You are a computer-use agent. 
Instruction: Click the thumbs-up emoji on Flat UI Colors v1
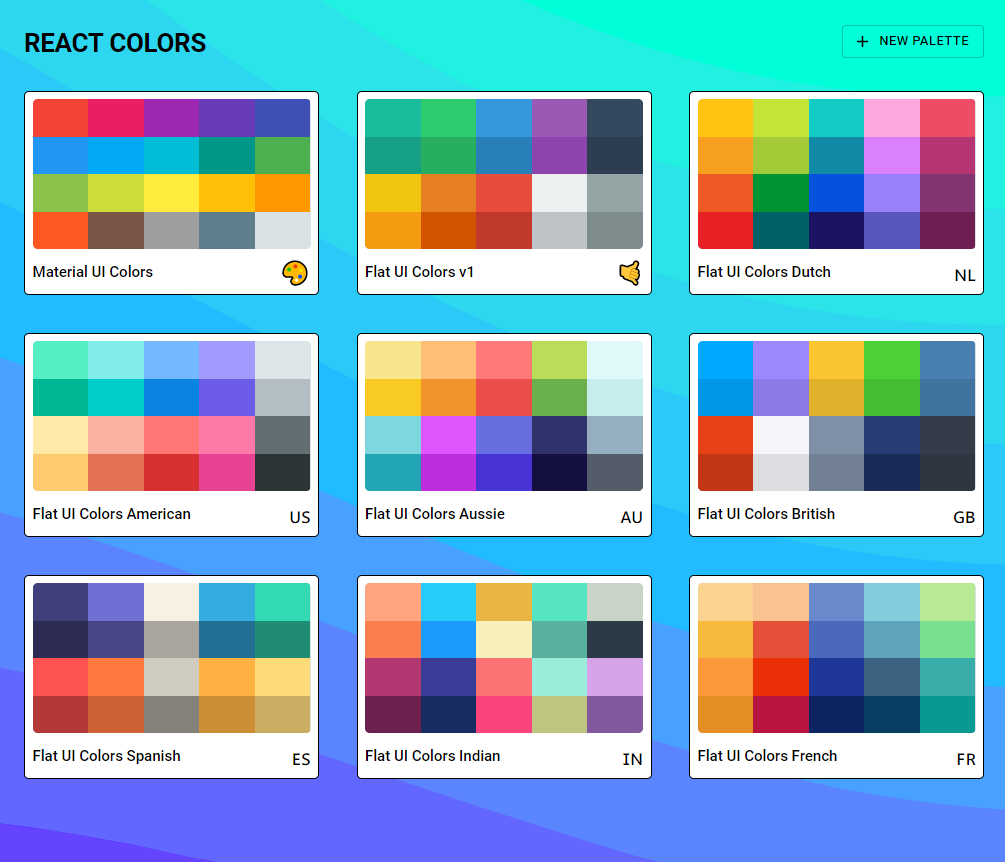click(x=629, y=271)
